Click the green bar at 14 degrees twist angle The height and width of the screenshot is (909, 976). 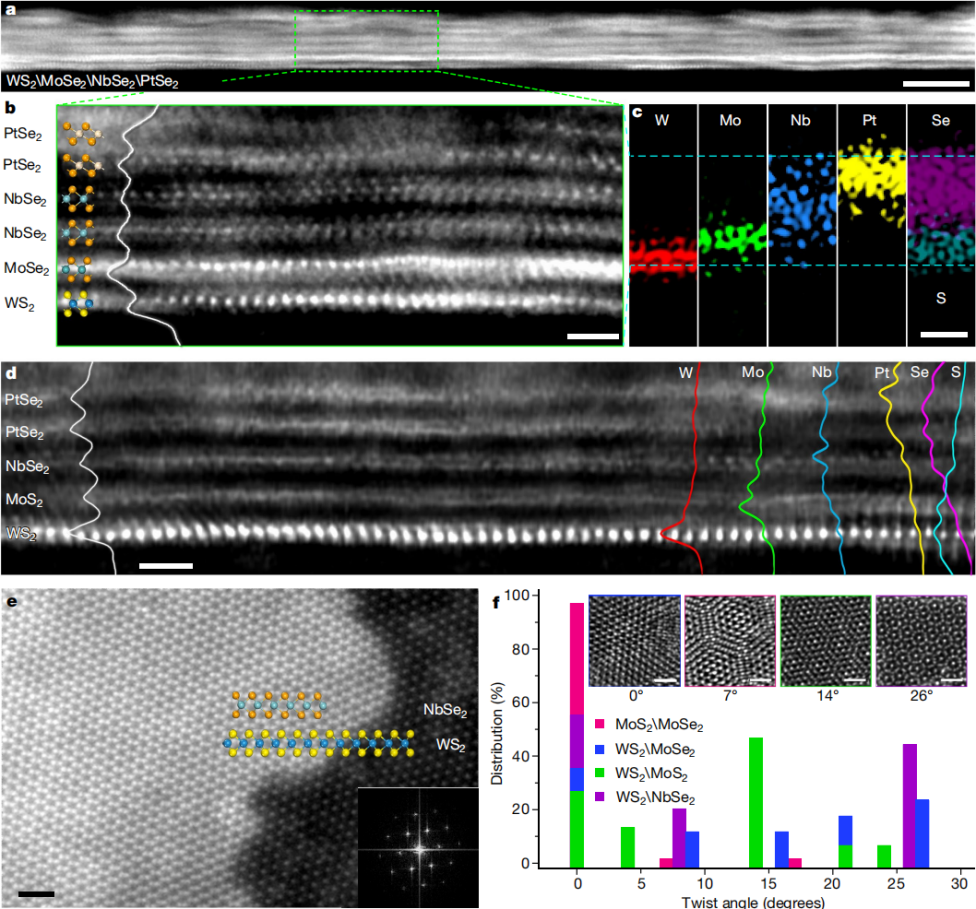point(756,800)
